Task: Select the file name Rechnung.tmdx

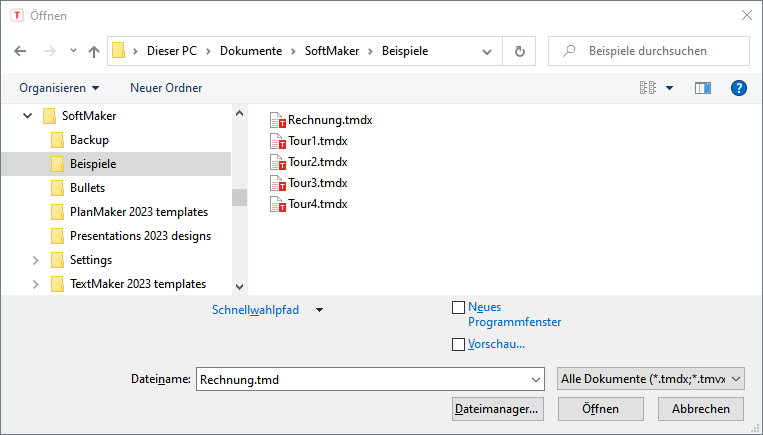Action: [330, 120]
